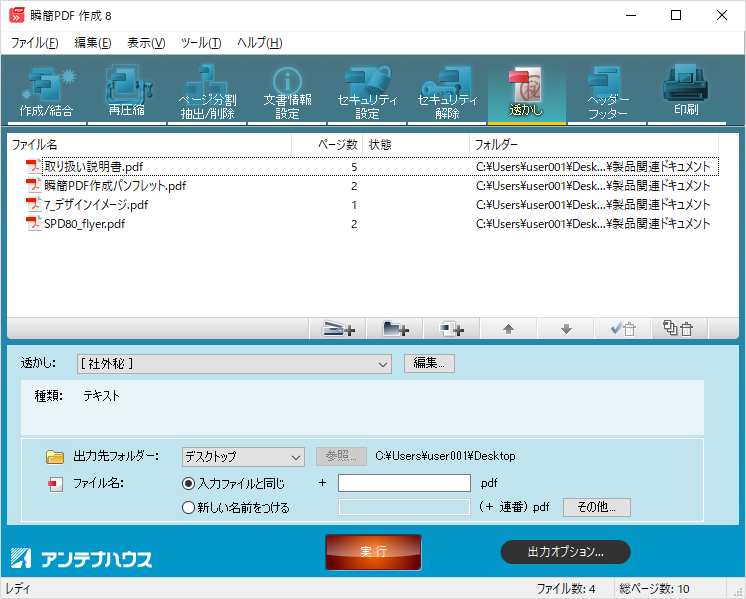
Task: Move selected file down with arrow
Action: (566, 329)
